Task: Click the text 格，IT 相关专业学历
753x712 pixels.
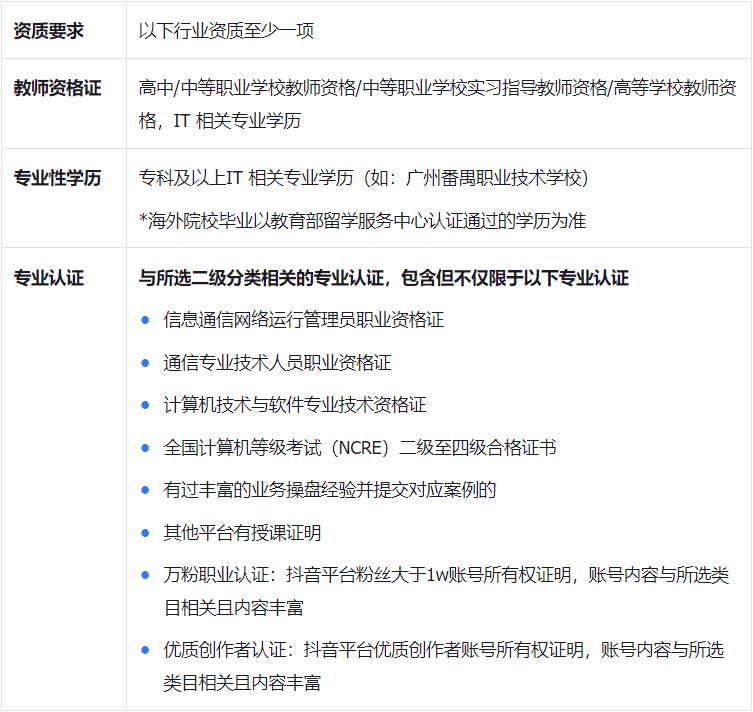Action: coord(220,121)
